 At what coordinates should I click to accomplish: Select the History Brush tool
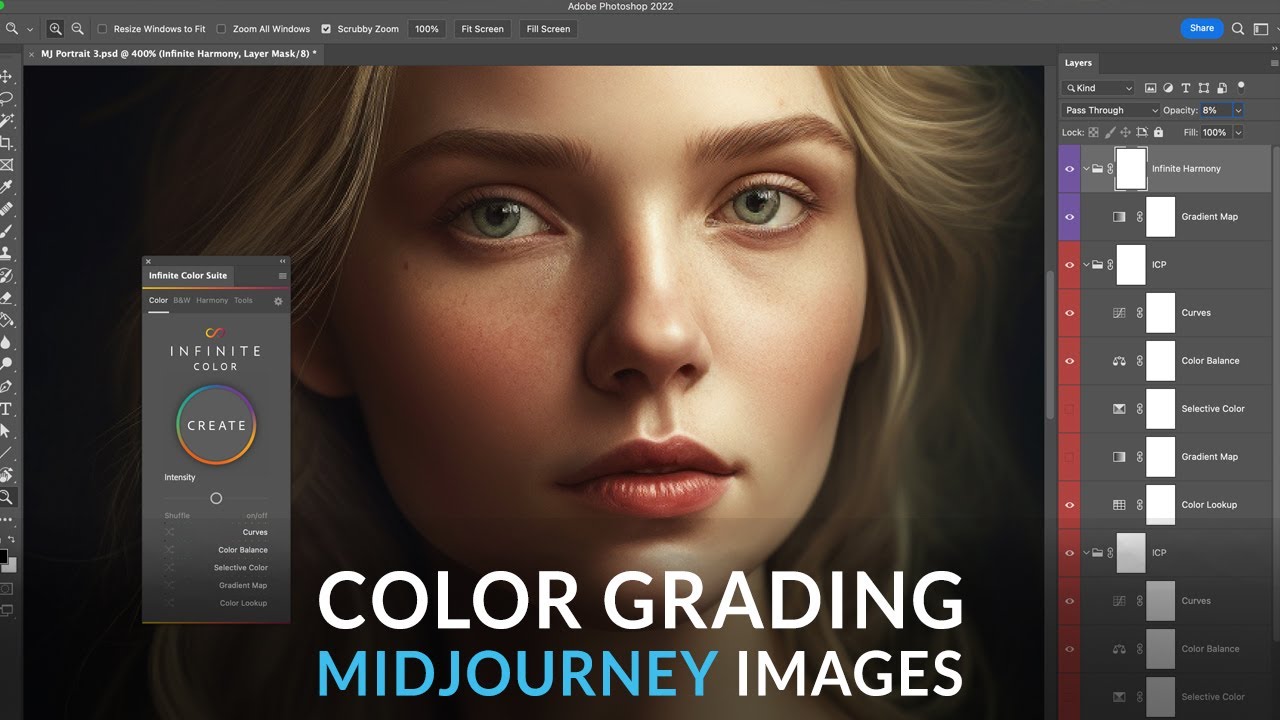pyautogui.click(x=6, y=275)
